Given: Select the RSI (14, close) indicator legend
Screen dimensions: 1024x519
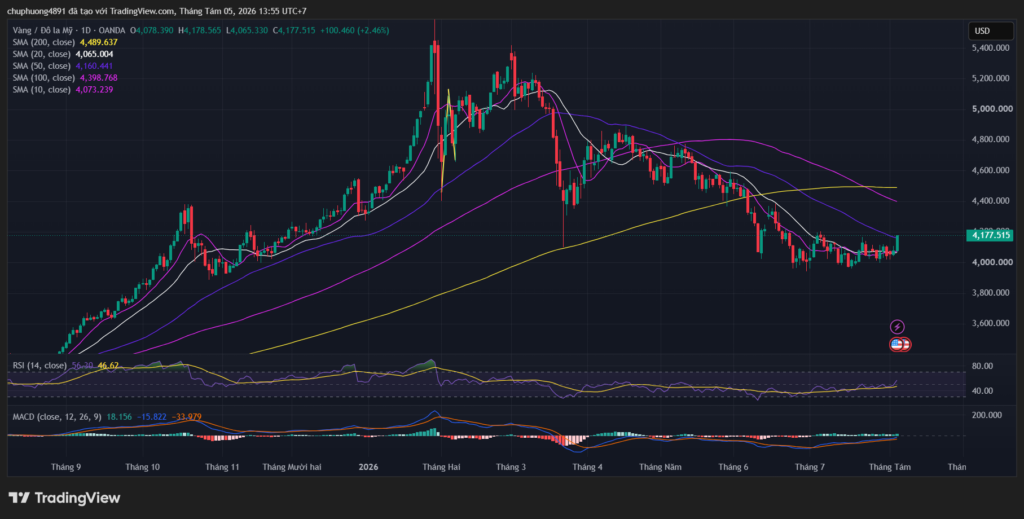Looking at the screenshot, I should tap(40, 366).
